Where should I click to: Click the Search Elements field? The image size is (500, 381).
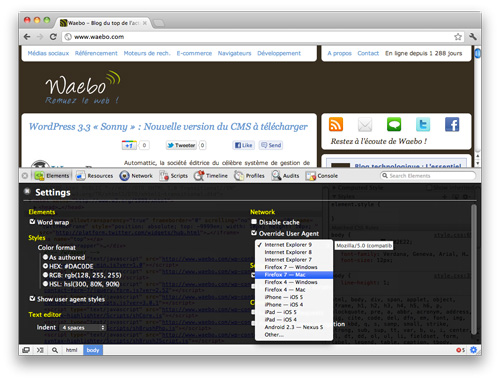coord(428,176)
